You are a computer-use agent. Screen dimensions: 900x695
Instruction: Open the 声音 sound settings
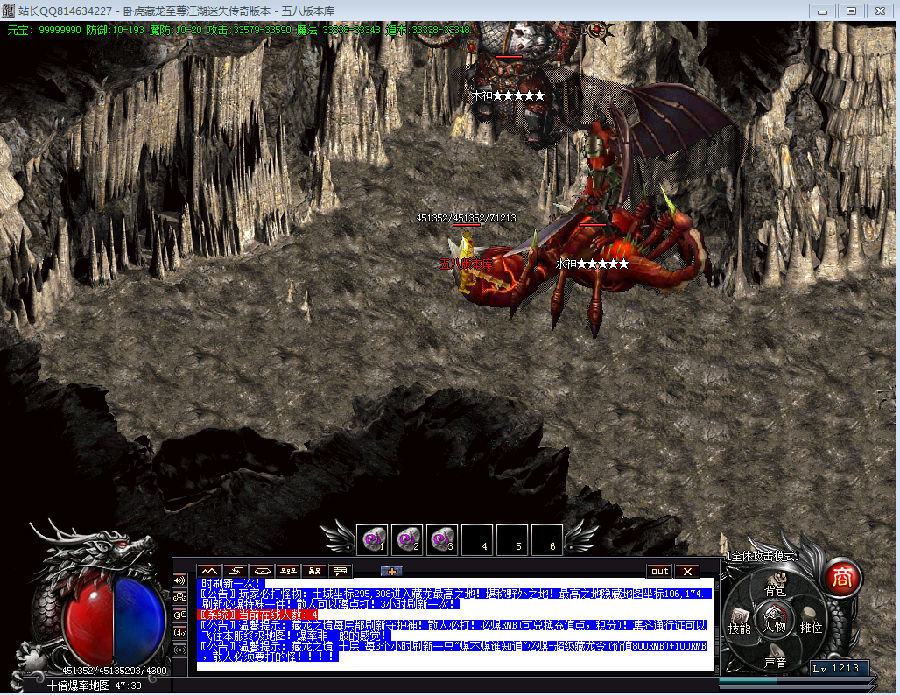pyautogui.click(x=775, y=658)
